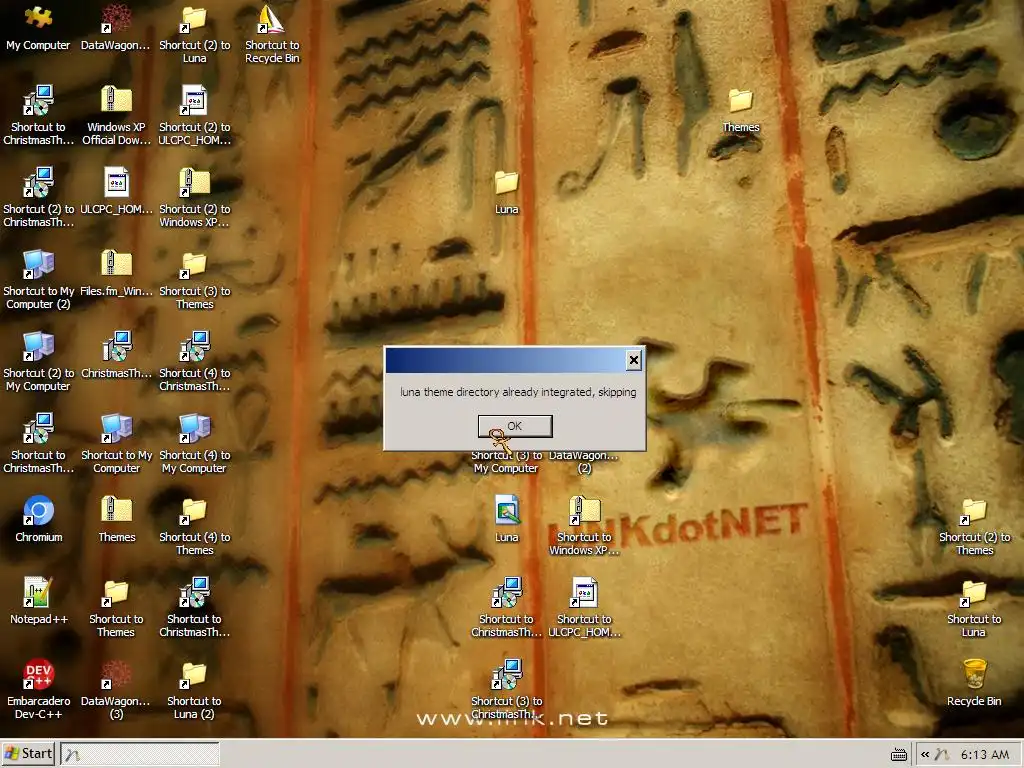The height and width of the screenshot is (768, 1024).
Task: Select Shortcut (4) to Themes folder
Action: pyautogui.click(x=195, y=526)
